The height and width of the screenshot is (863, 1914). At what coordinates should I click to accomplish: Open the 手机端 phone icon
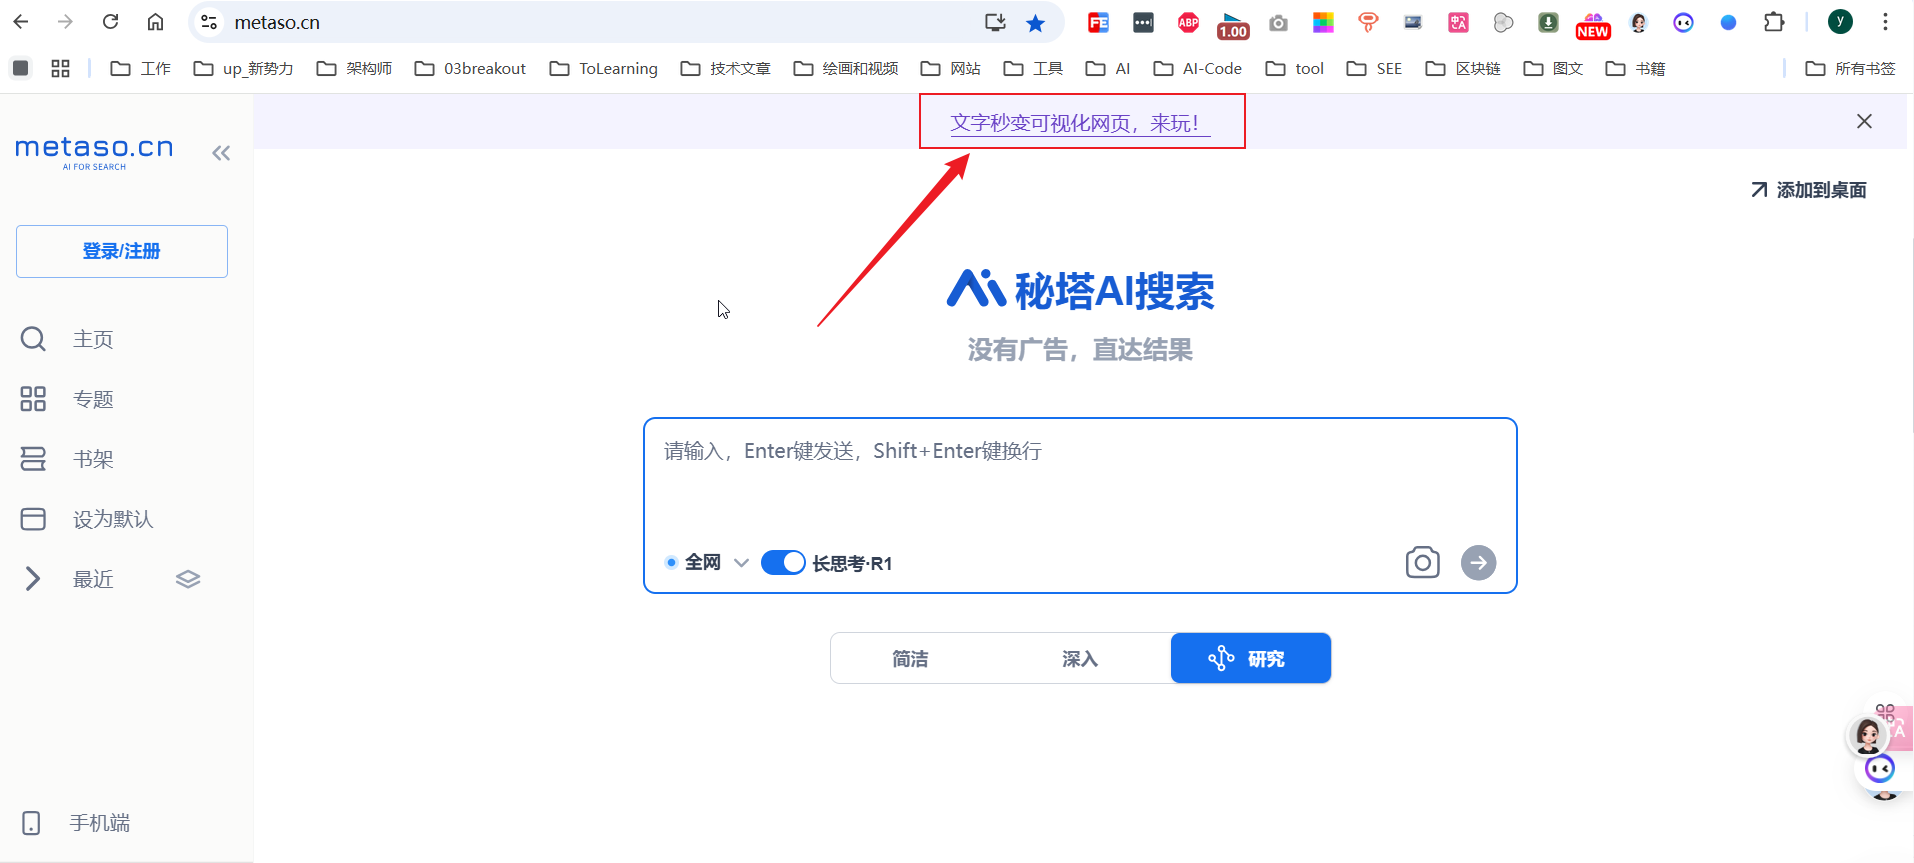(31, 823)
